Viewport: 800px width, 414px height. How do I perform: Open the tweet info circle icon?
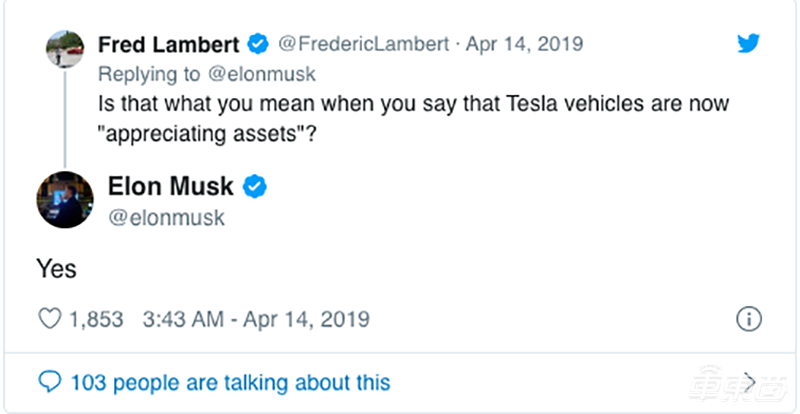click(748, 320)
